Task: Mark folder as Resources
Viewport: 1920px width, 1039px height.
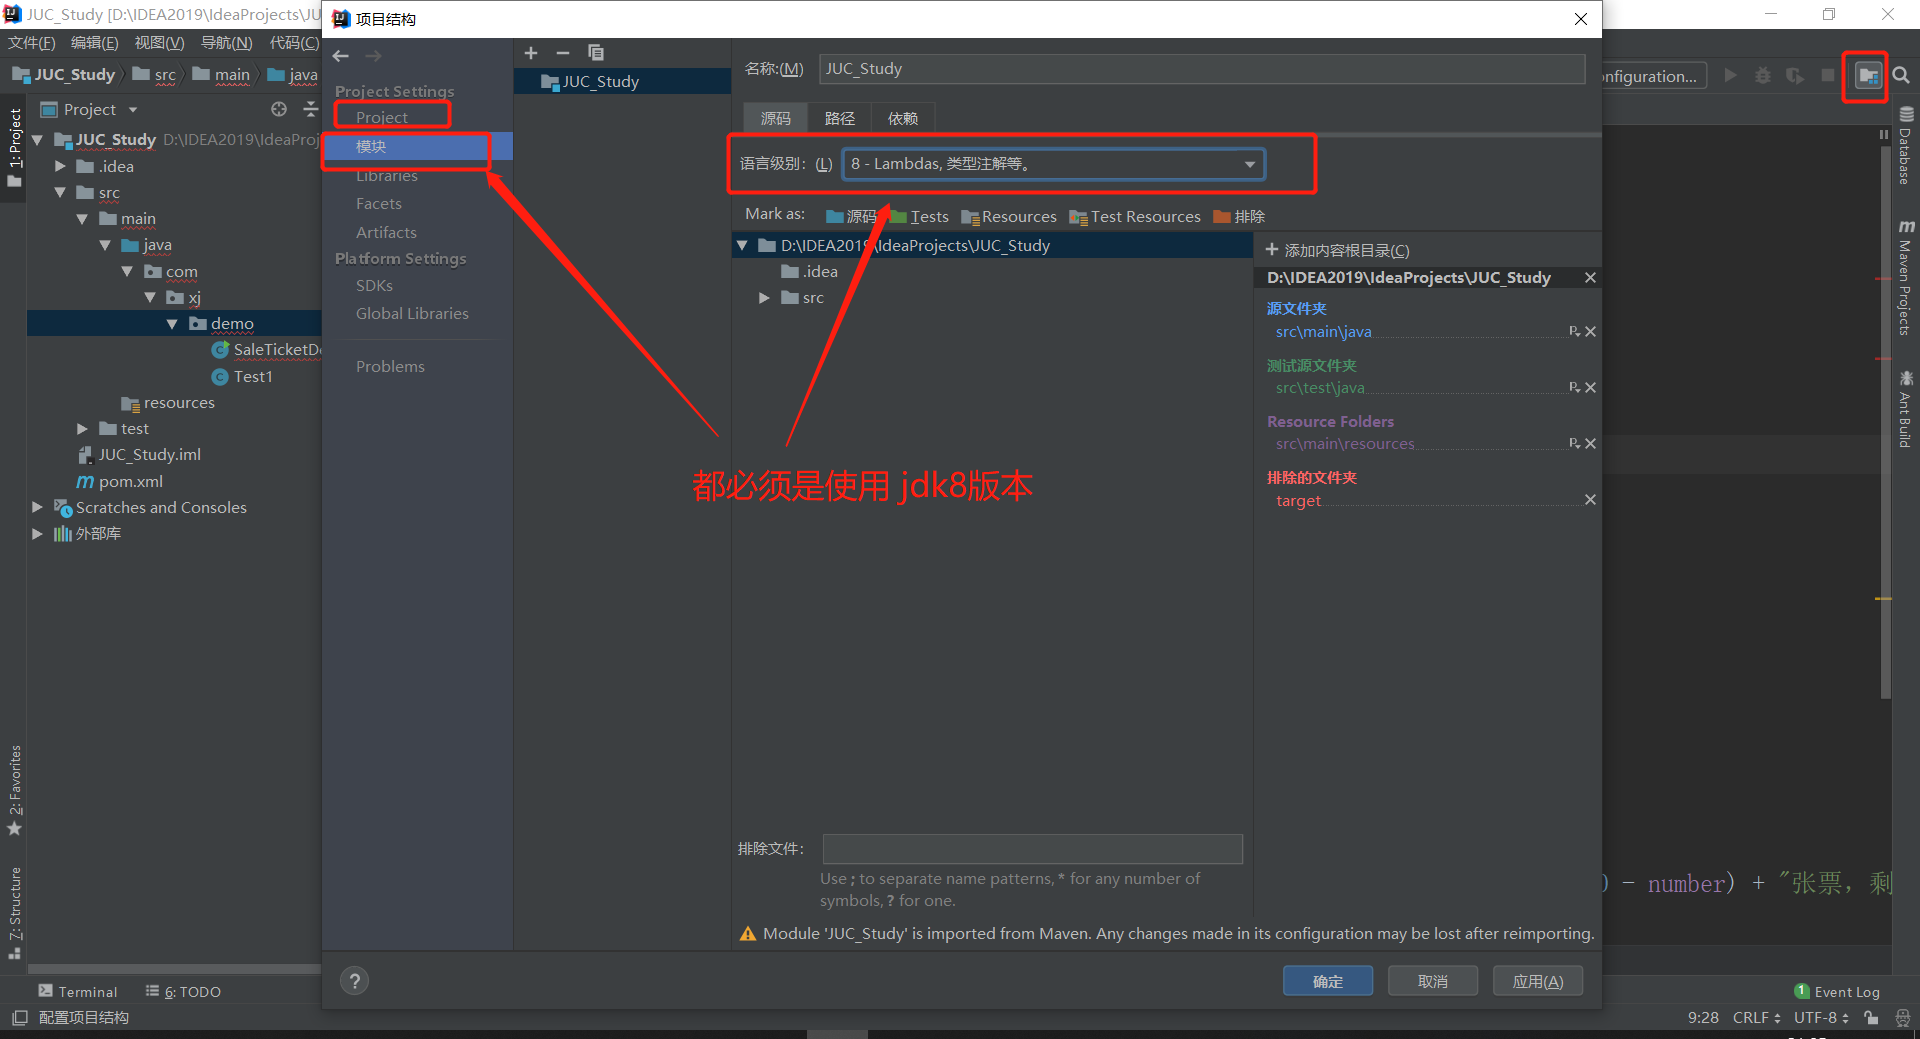Action: pyautogui.click(x=1008, y=217)
